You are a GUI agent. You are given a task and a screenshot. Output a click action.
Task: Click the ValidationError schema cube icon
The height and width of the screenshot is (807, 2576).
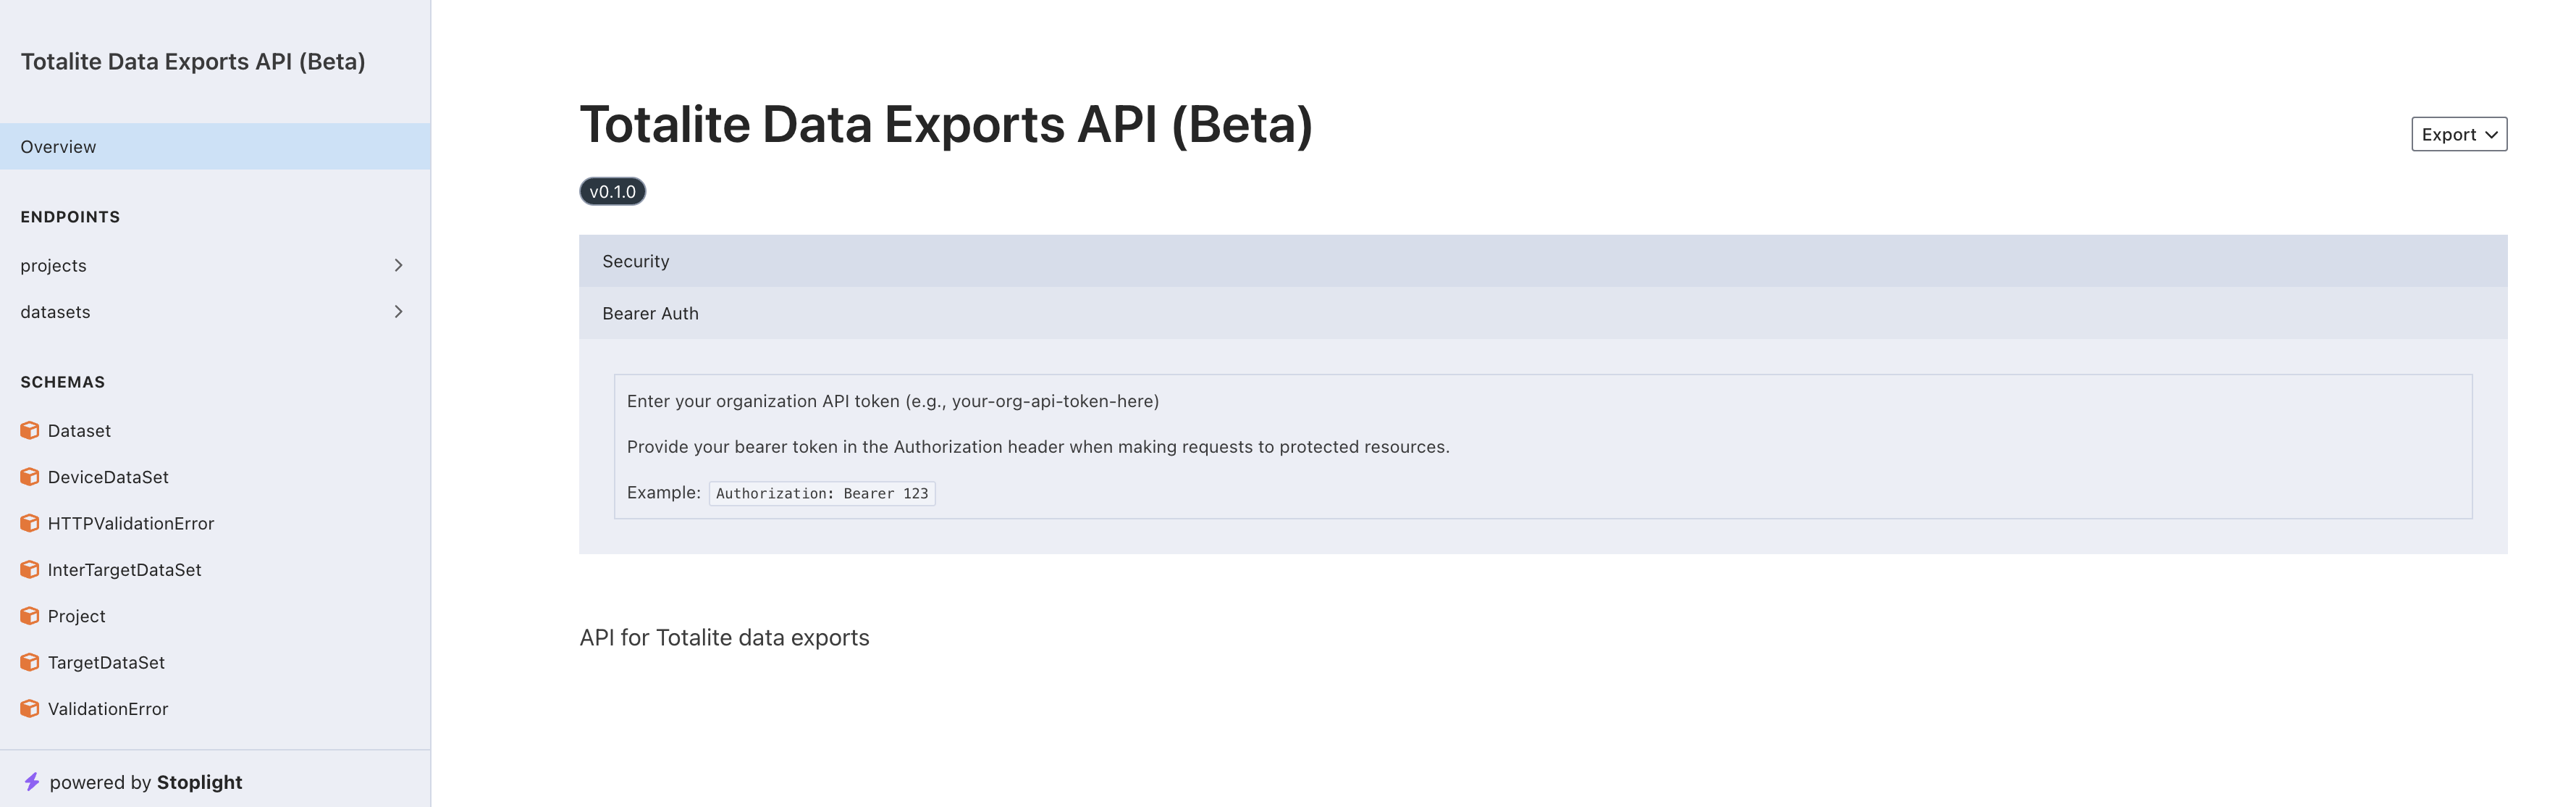pyautogui.click(x=30, y=708)
